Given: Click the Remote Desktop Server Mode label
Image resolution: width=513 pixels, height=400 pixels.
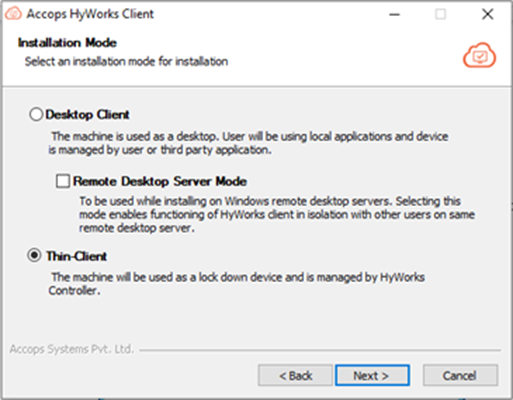Looking at the screenshot, I should click(160, 181).
